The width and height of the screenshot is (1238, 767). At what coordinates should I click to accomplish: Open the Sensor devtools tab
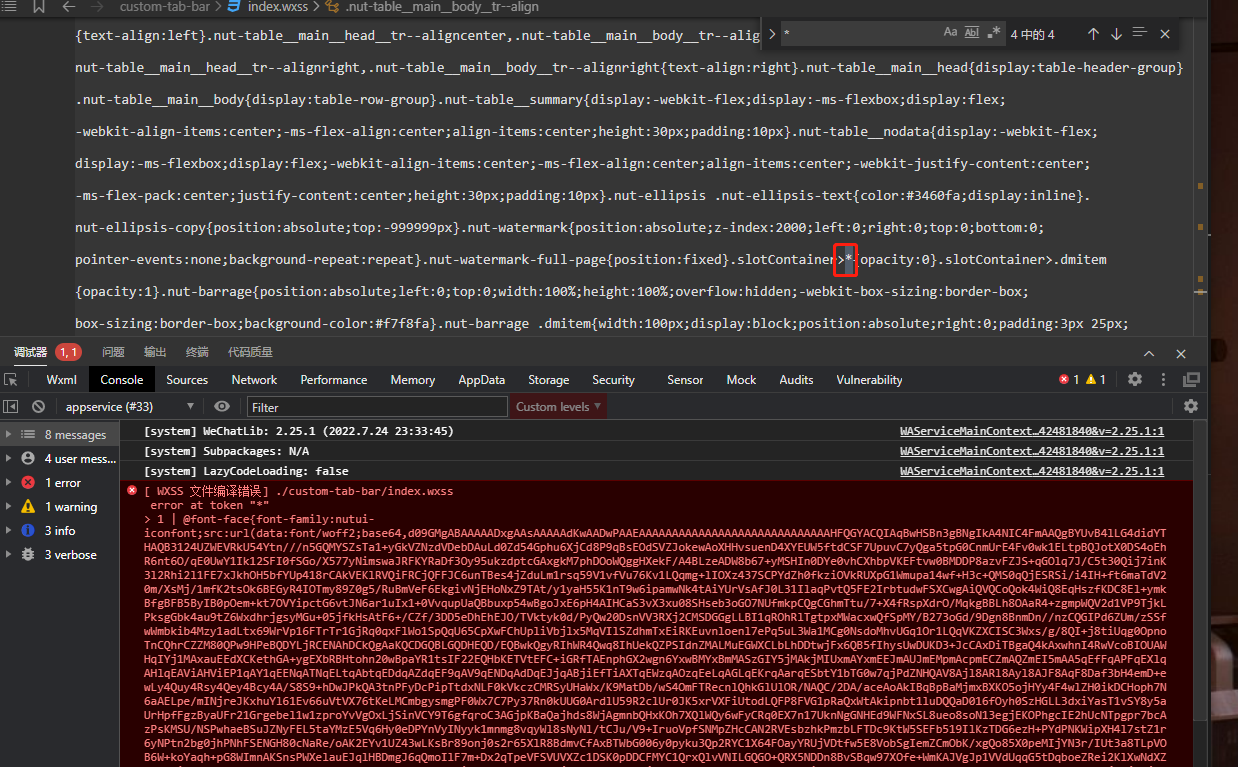[x=685, y=380]
